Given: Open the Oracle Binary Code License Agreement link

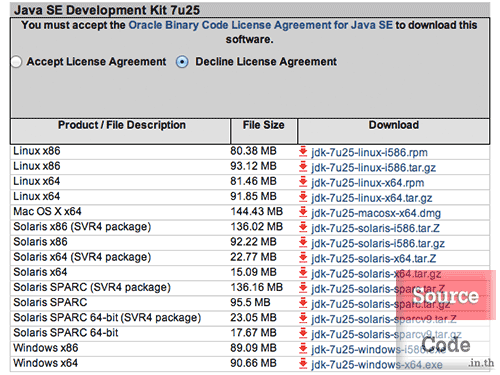Looking at the screenshot, I should 261,25.
